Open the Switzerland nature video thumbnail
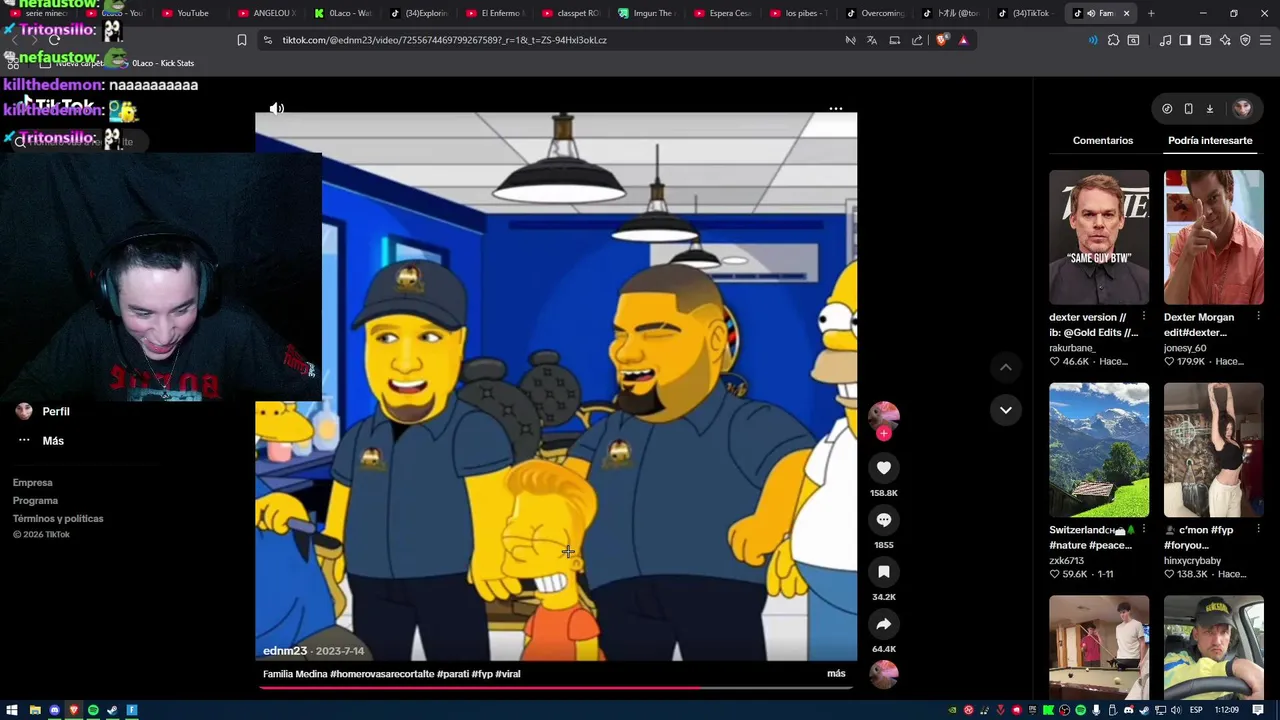 point(1099,450)
